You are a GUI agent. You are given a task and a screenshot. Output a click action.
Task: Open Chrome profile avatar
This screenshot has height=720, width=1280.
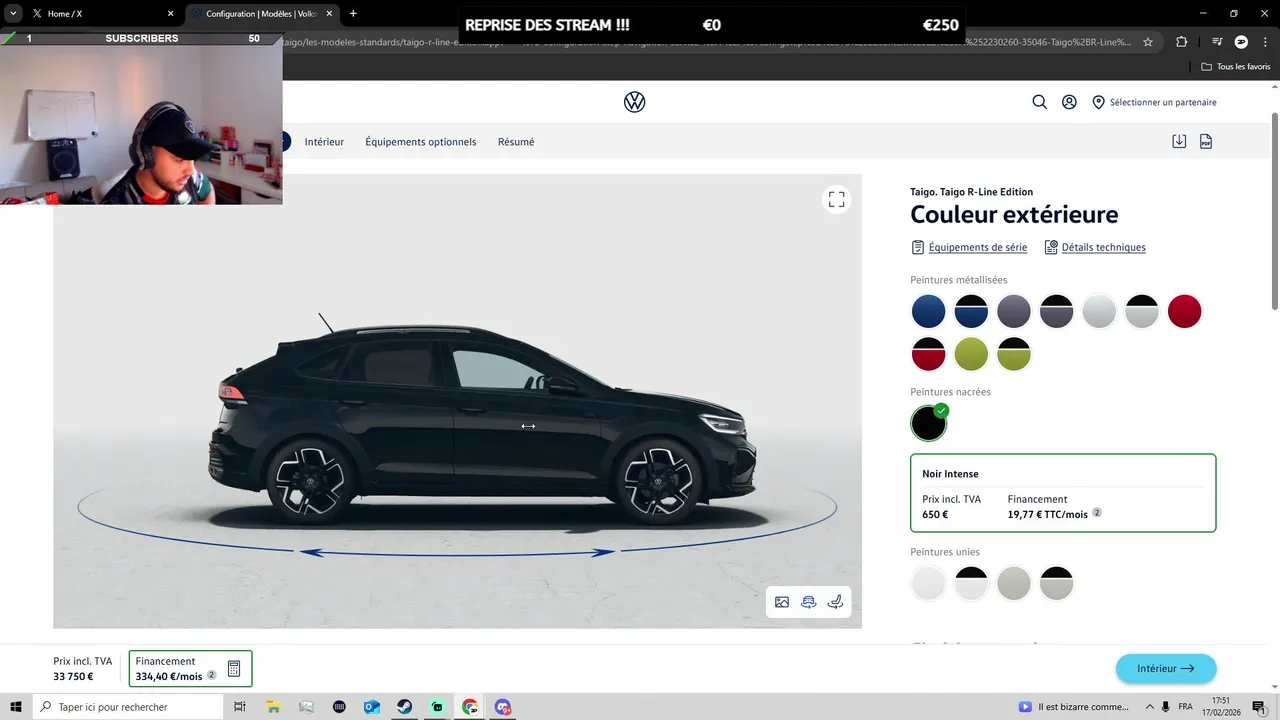click(x=1241, y=42)
